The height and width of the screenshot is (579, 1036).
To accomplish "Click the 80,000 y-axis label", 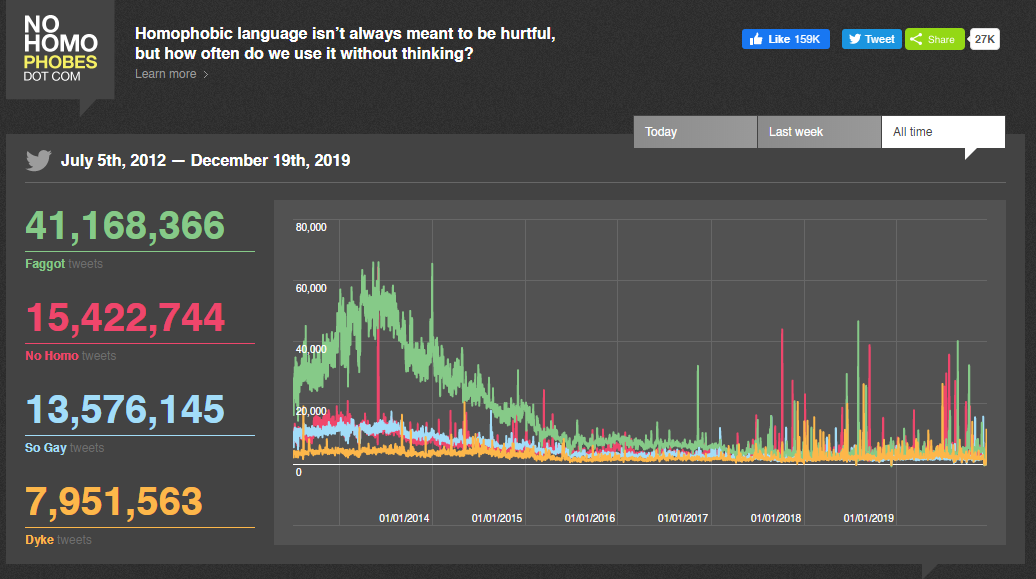I will [311, 227].
